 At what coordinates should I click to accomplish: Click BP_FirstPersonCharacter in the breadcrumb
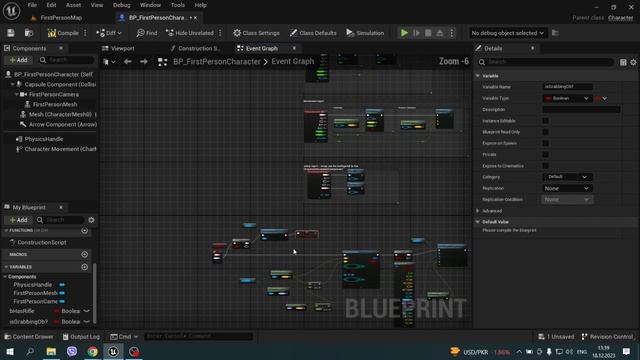pyautogui.click(x=217, y=62)
